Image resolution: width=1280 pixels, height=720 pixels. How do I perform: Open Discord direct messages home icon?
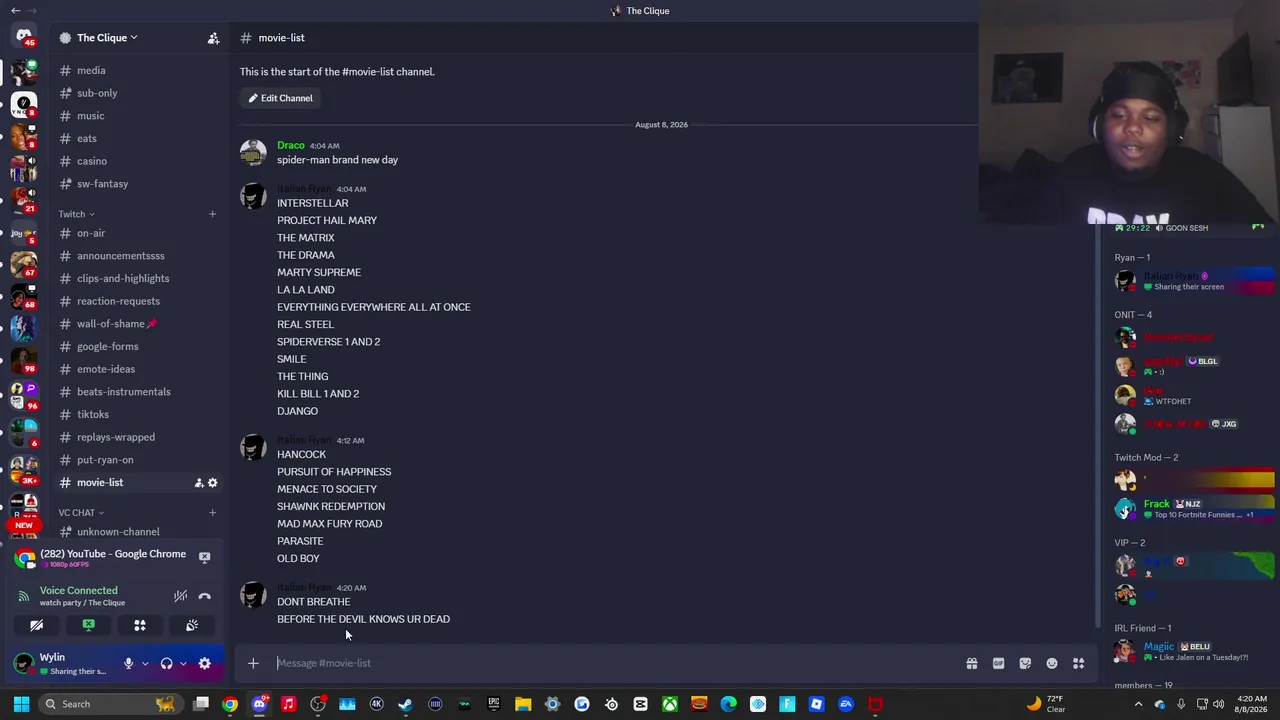coord(24,37)
